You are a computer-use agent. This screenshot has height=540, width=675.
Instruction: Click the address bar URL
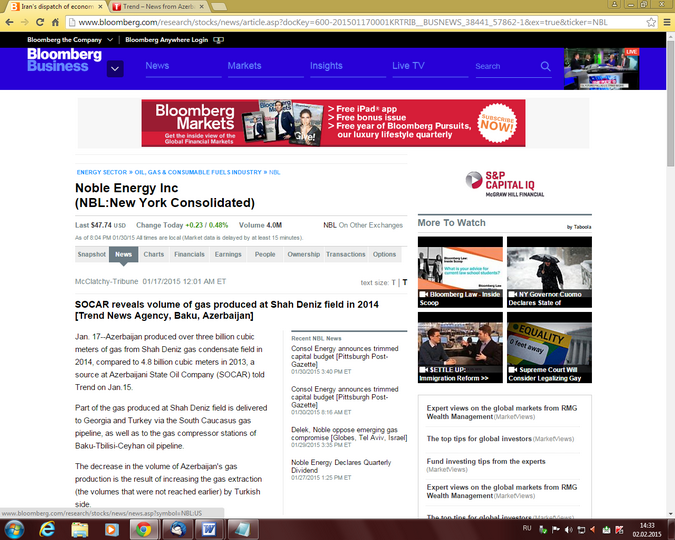343,22
